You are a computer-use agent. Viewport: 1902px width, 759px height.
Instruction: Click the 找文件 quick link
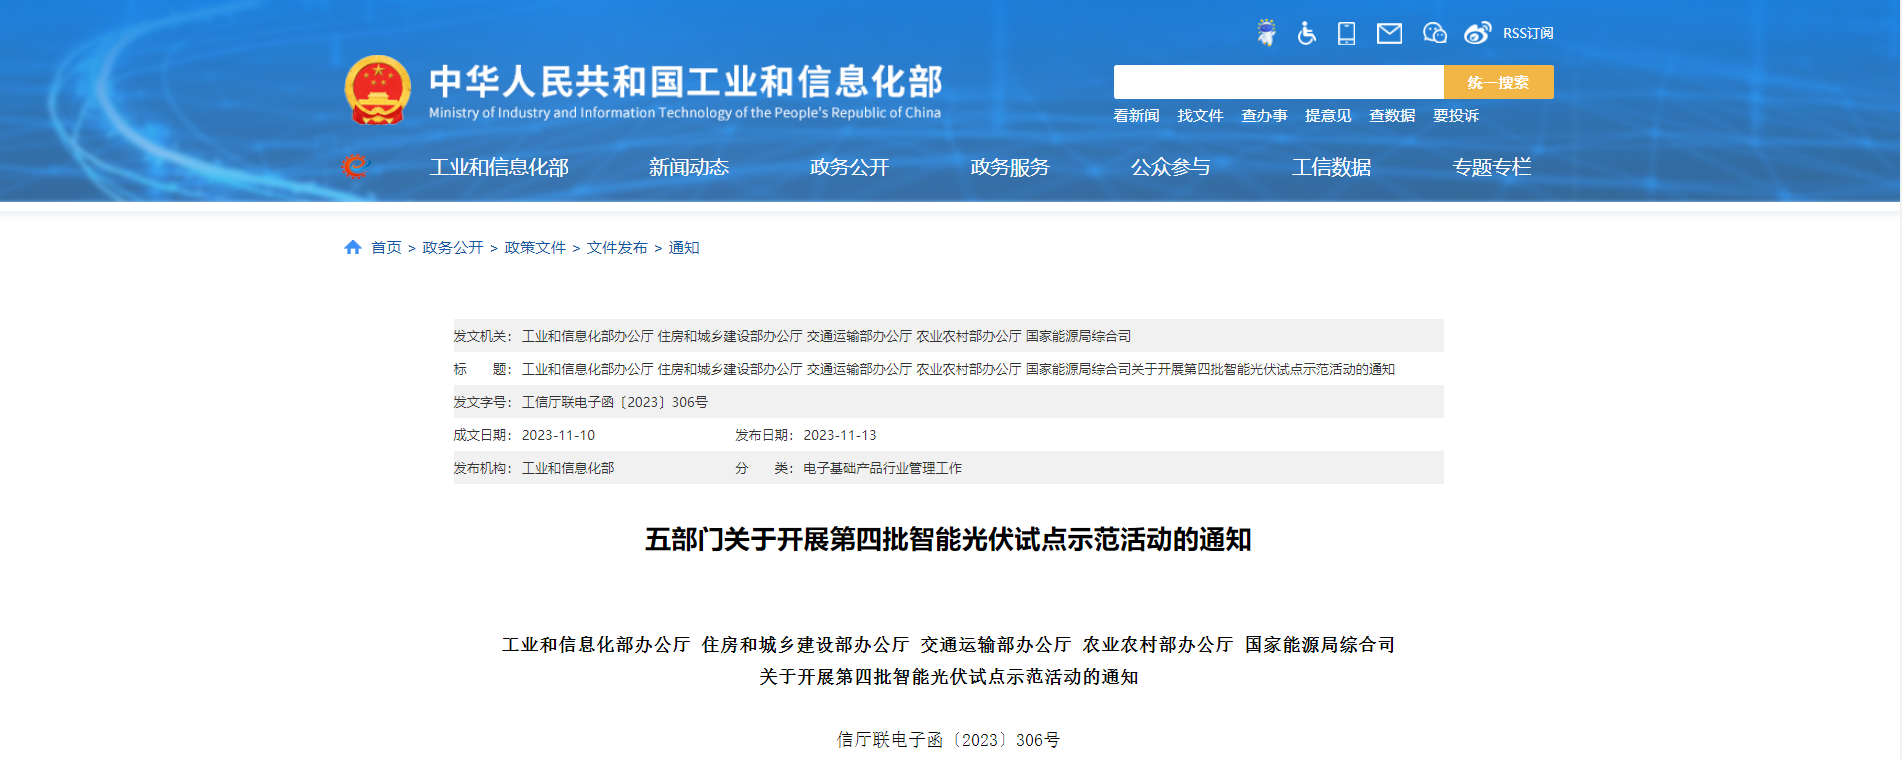[1200, 116]
